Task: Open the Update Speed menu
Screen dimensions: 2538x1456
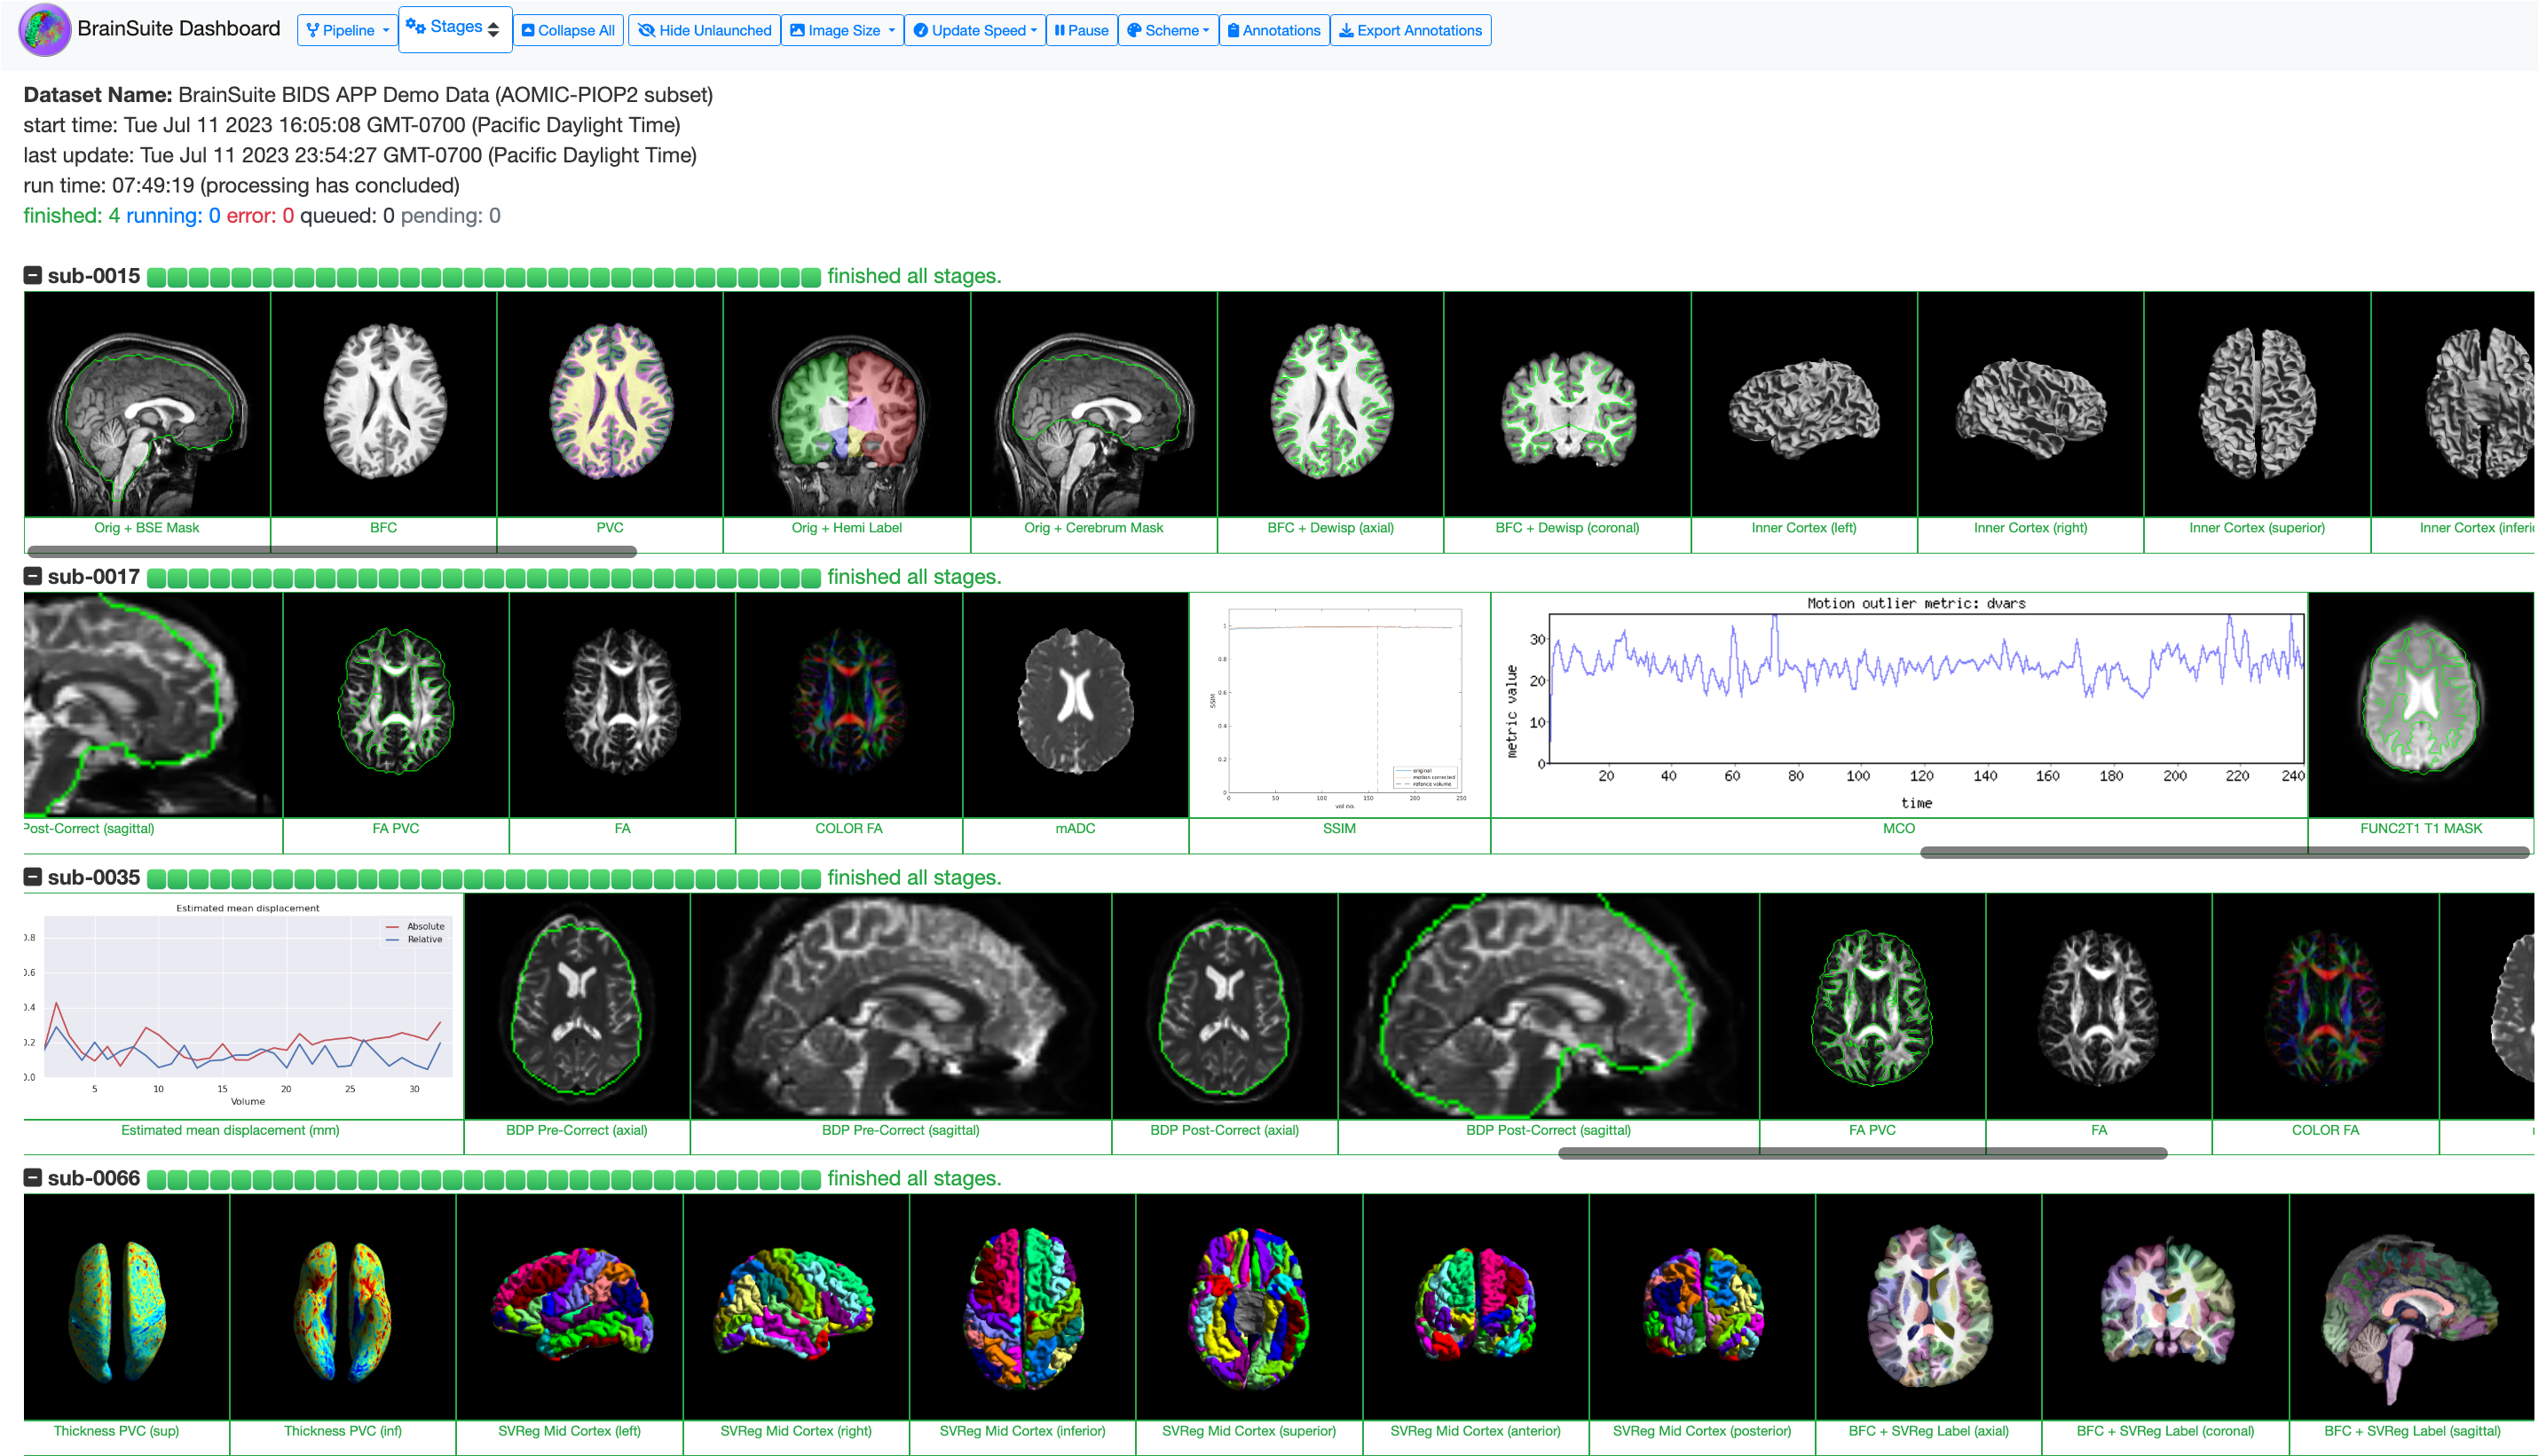Action: point(975,30)
